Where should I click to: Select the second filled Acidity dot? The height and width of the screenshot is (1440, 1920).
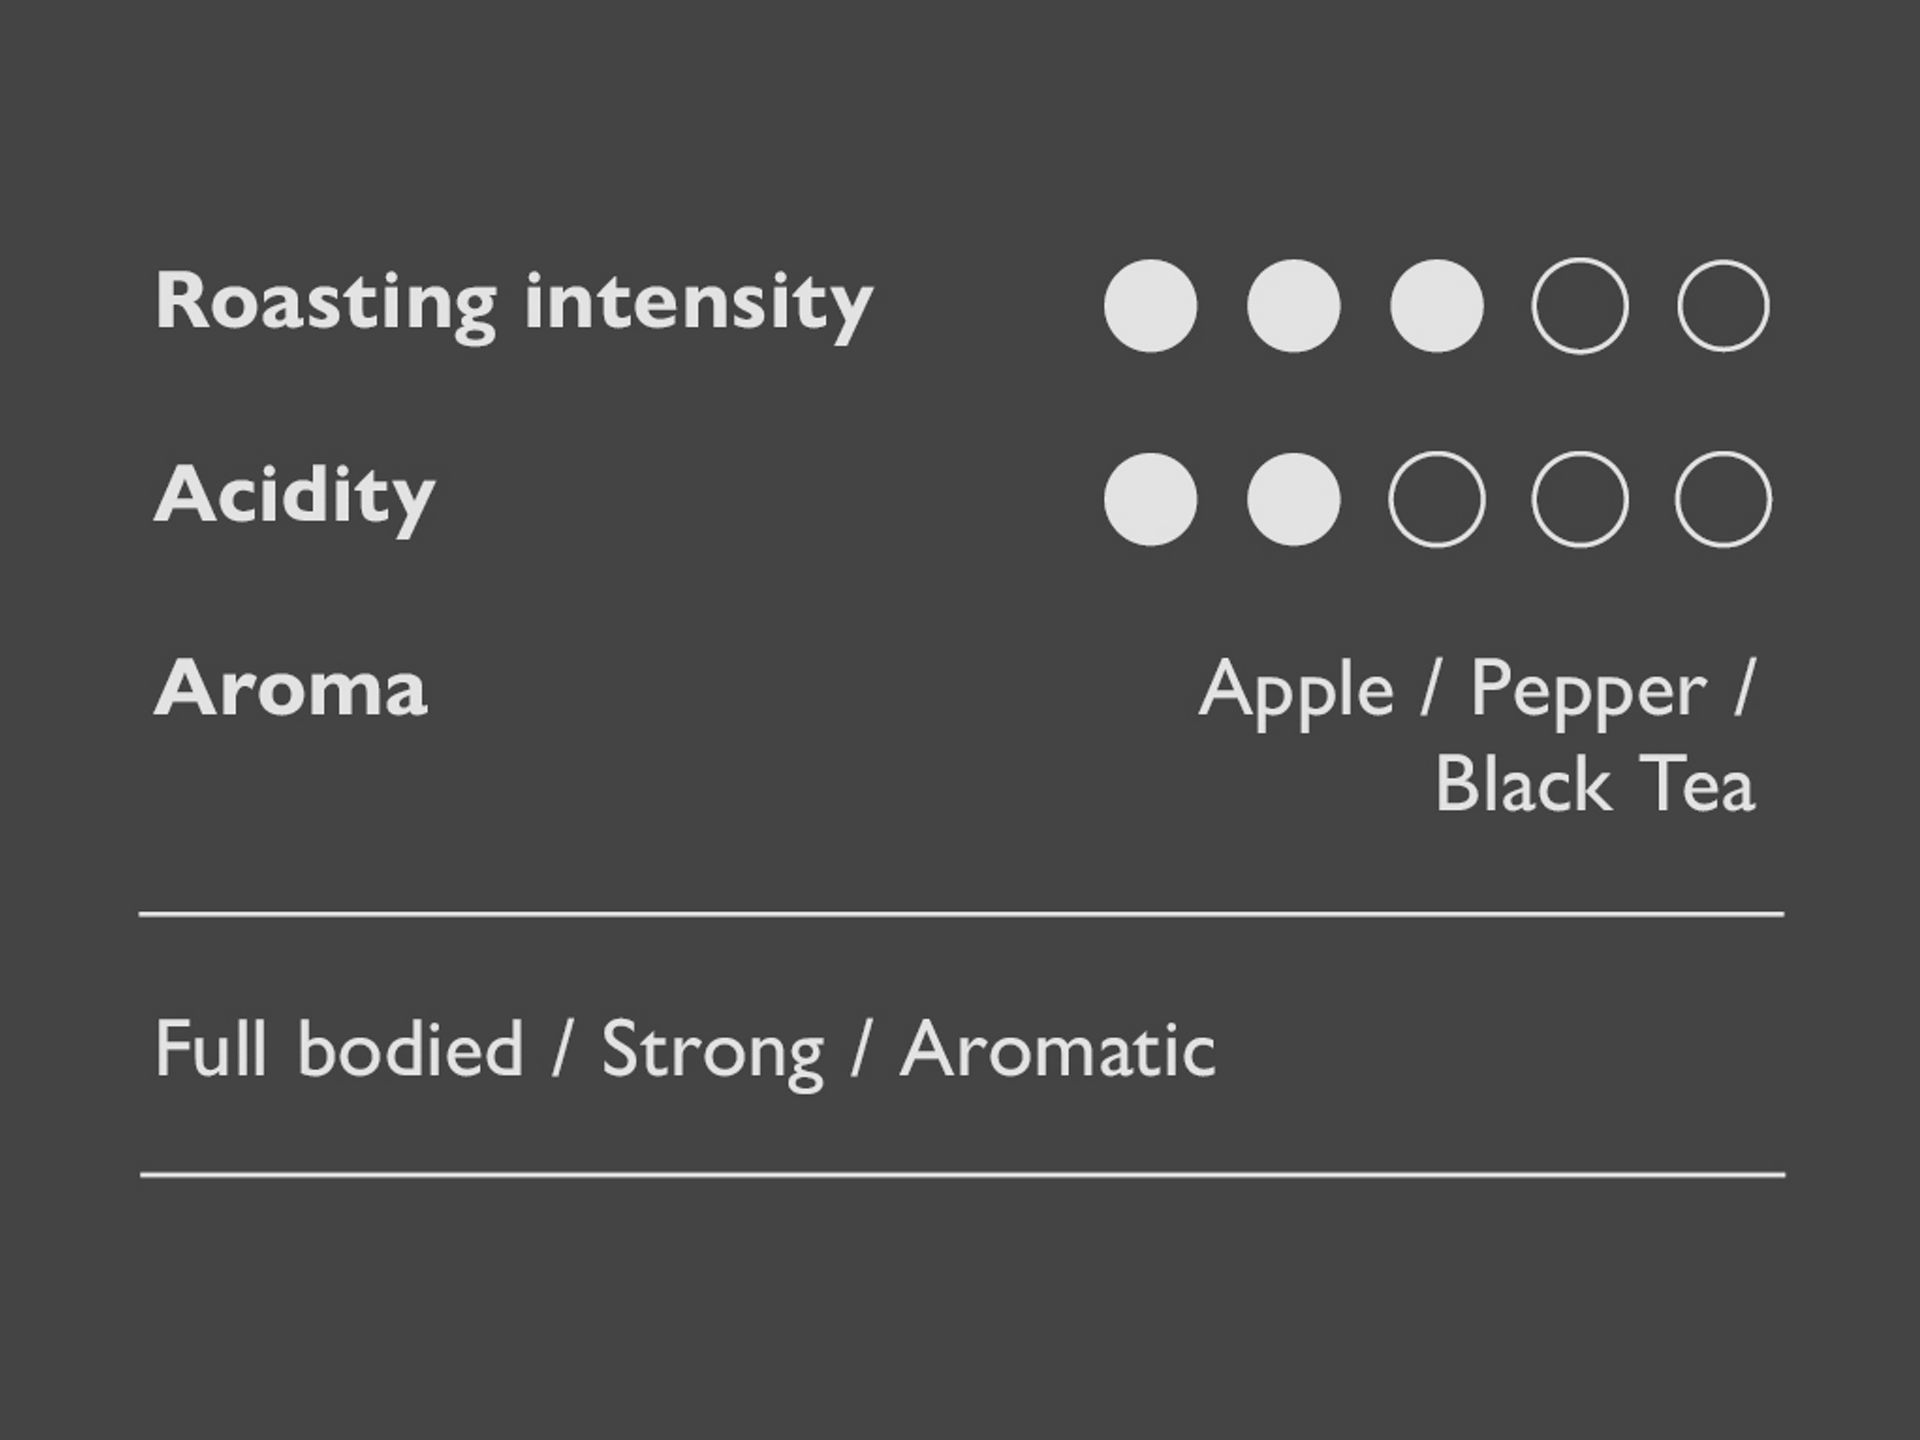(1293, 499)
